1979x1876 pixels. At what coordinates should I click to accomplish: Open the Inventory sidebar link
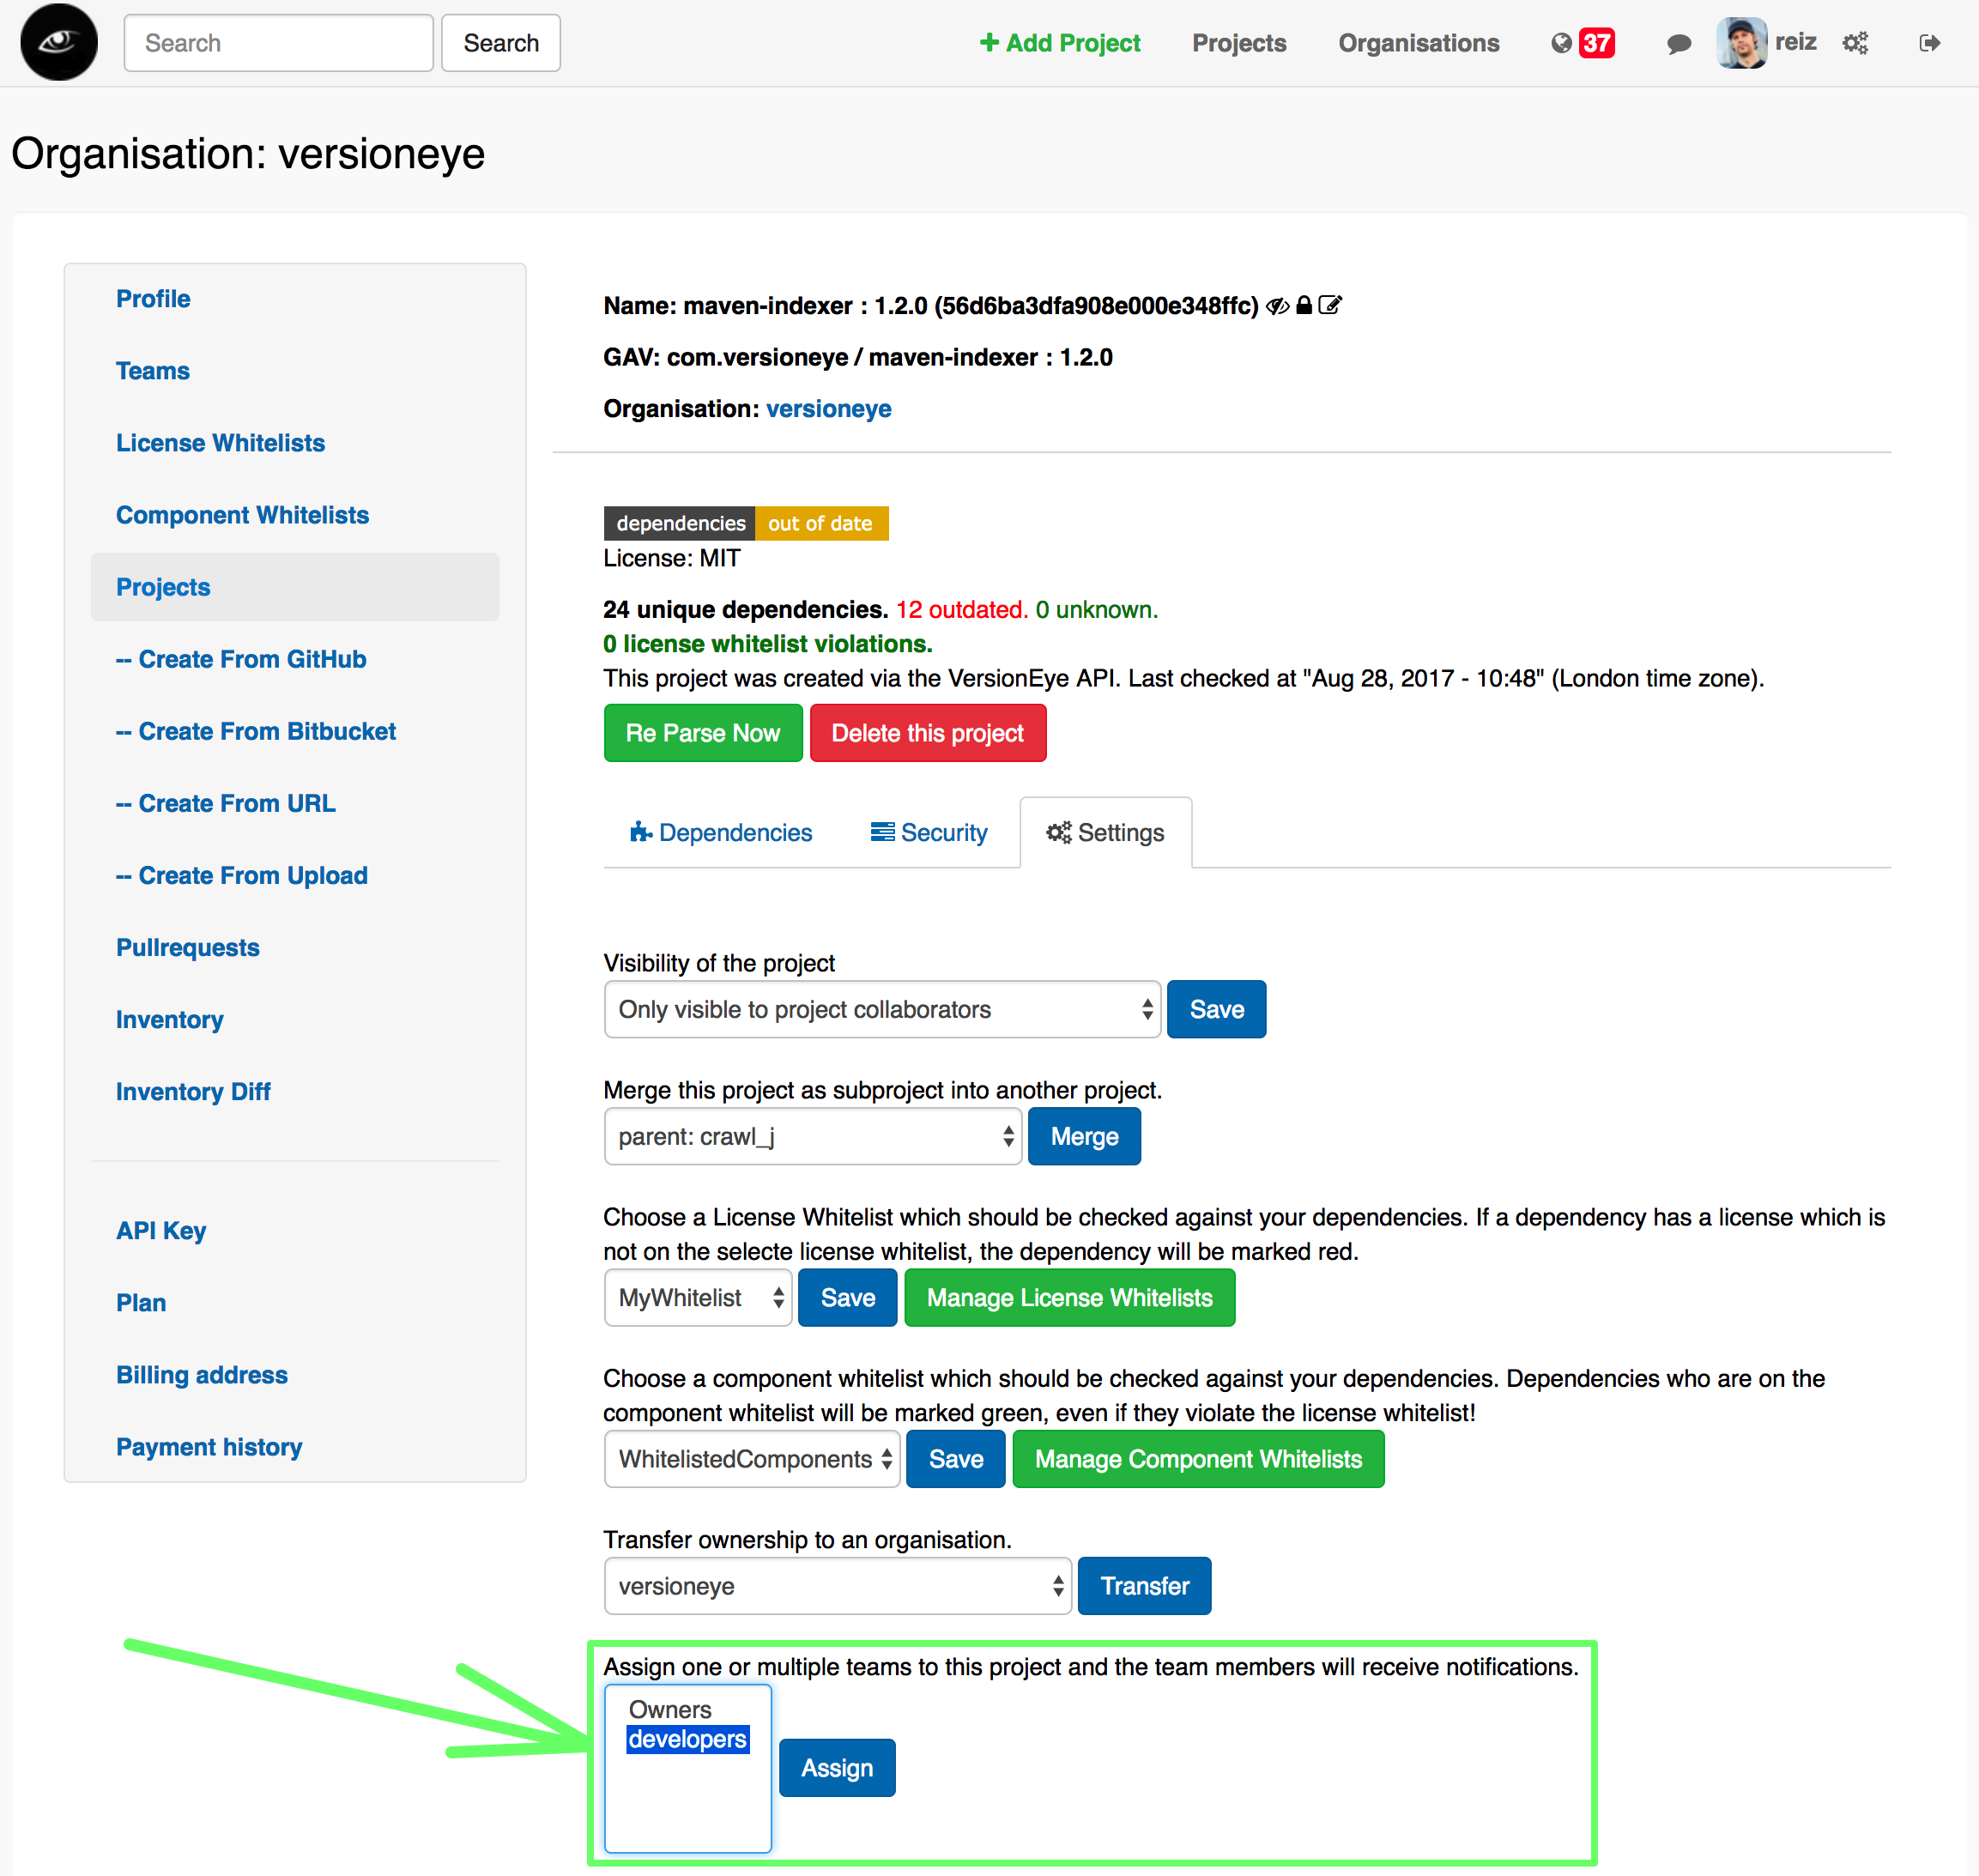click(x=170, y=1019)
